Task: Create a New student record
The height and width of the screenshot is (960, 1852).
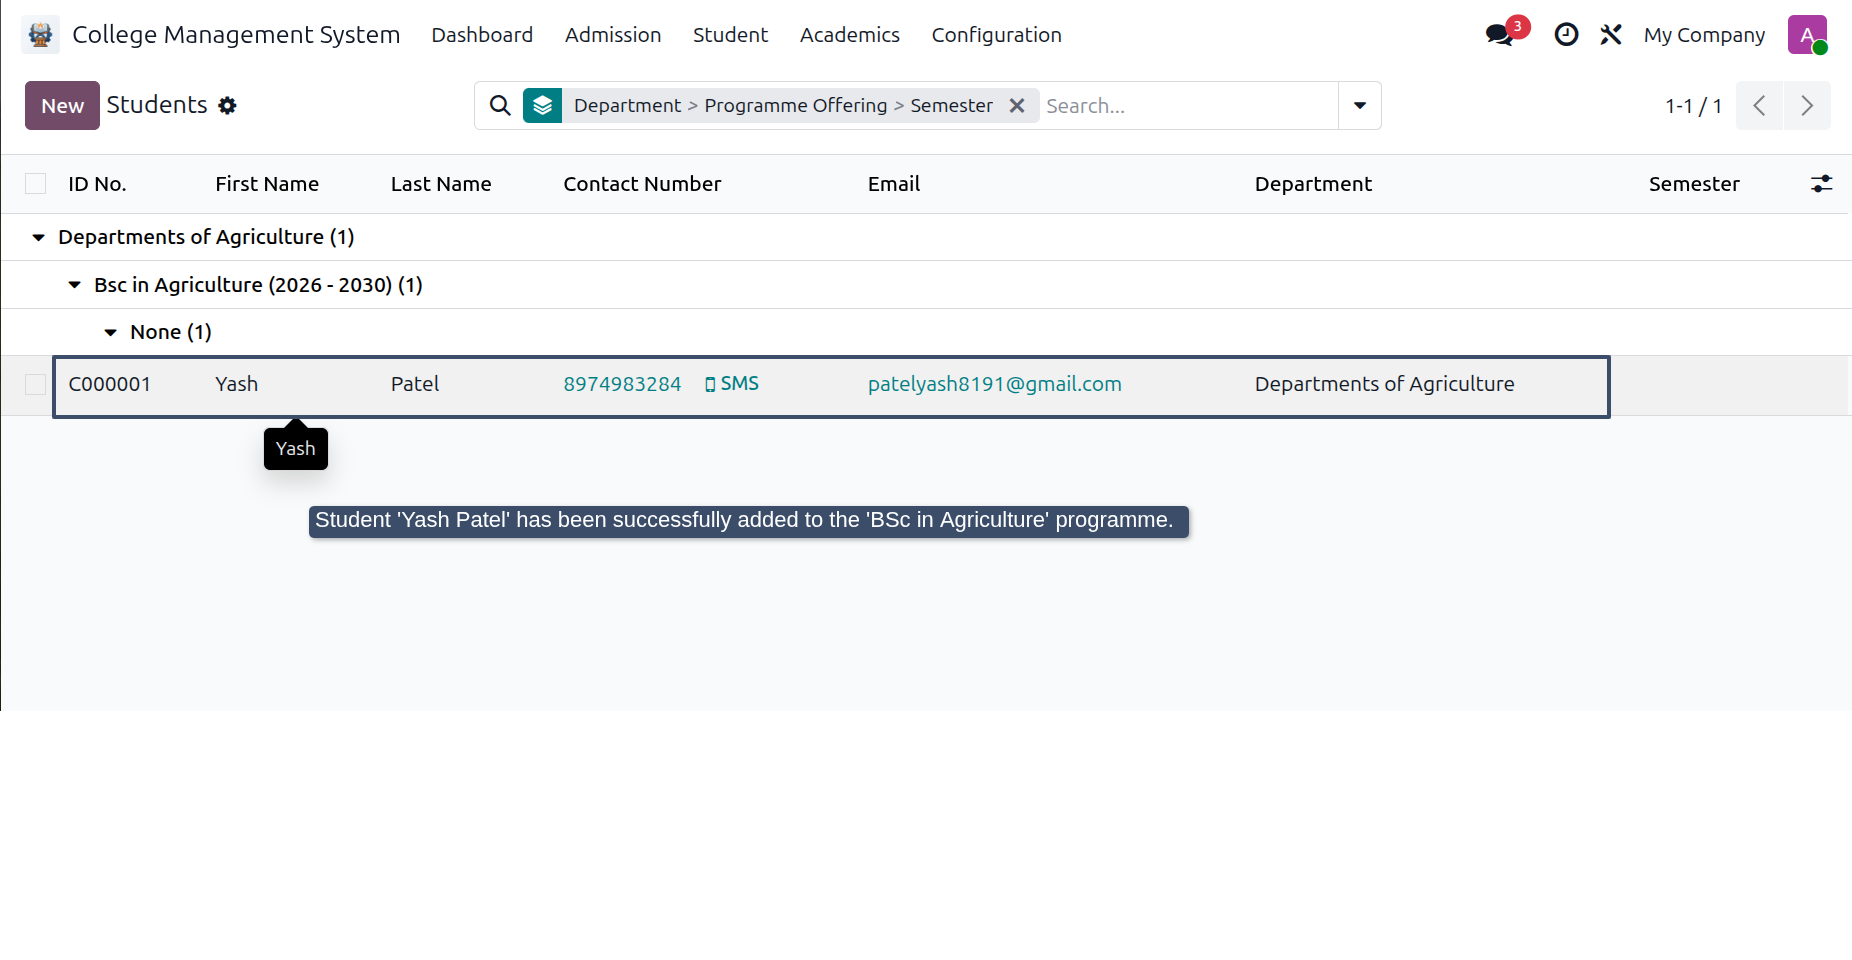Action: click(x=62, y=105)
